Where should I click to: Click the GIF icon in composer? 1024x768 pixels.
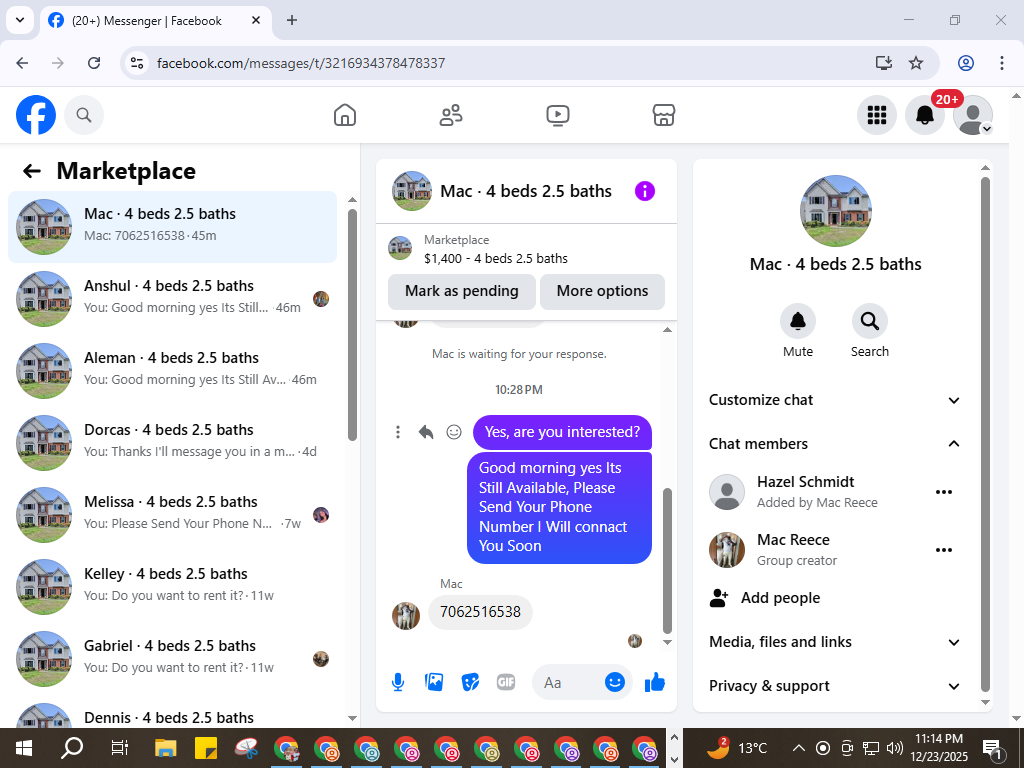[x=506, y=682]
